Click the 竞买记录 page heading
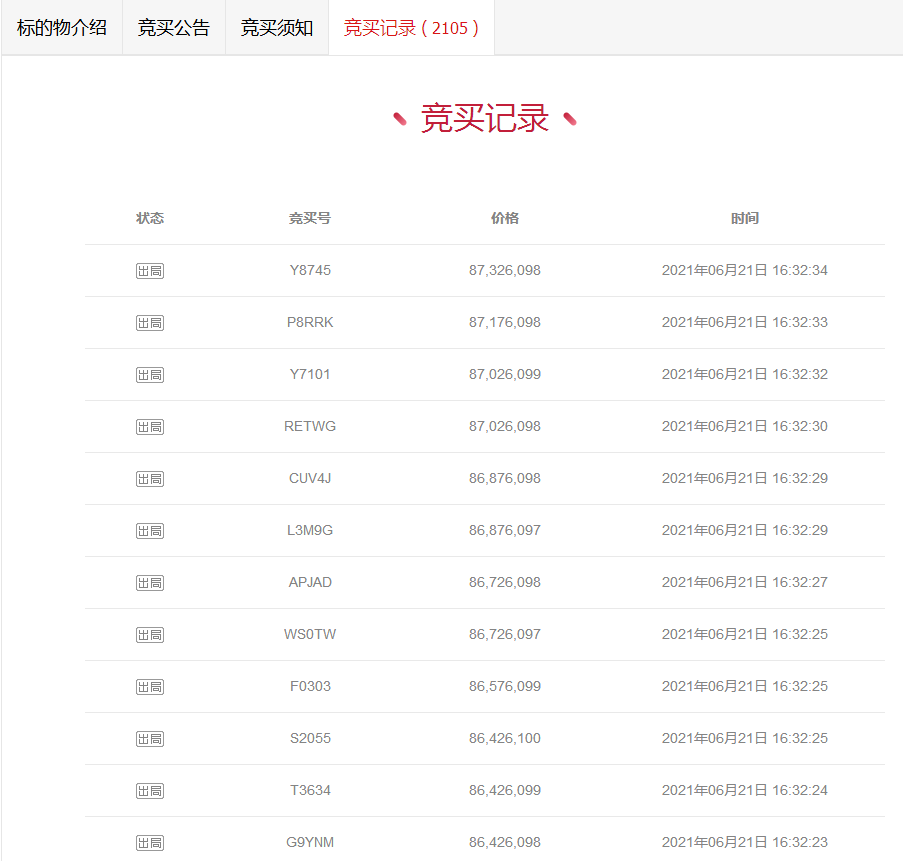Screen dimensions: 903x861 click(484, 117)
